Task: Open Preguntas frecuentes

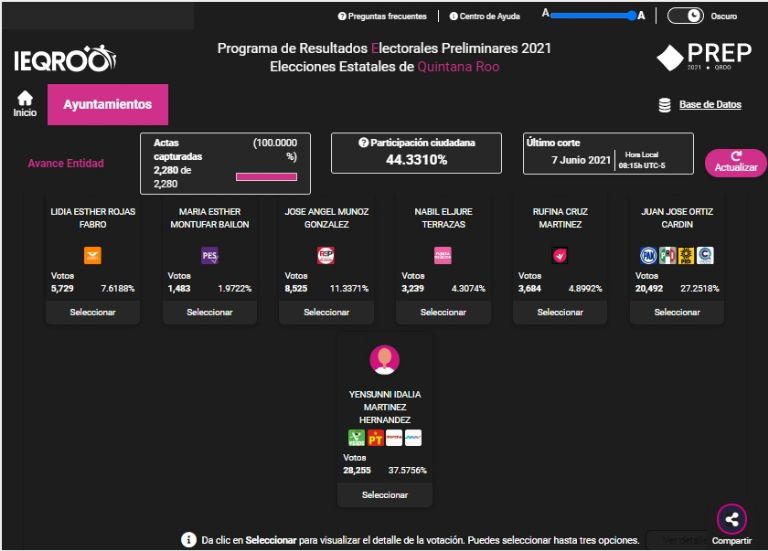Action: pyautogui.click(x=382, y=16)
